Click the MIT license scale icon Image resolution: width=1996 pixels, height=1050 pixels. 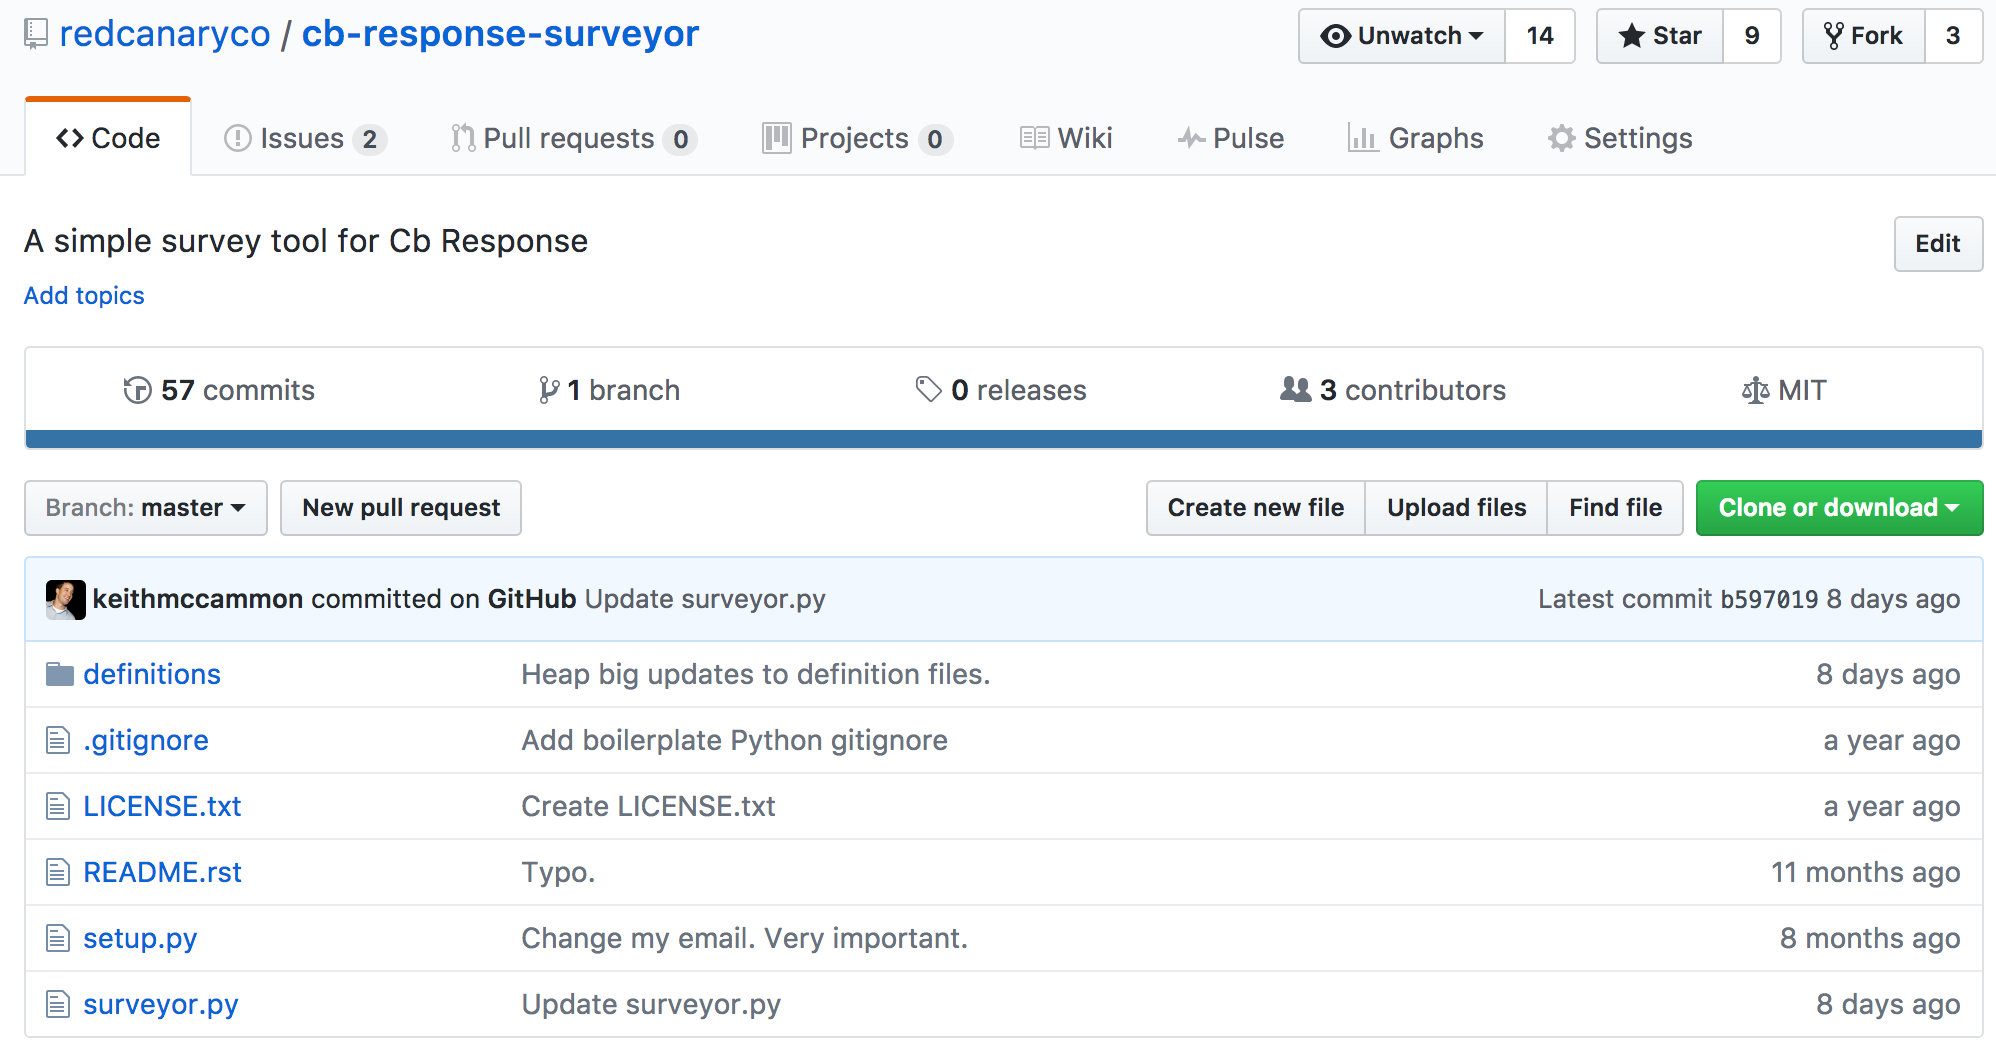pos(1755,390)
